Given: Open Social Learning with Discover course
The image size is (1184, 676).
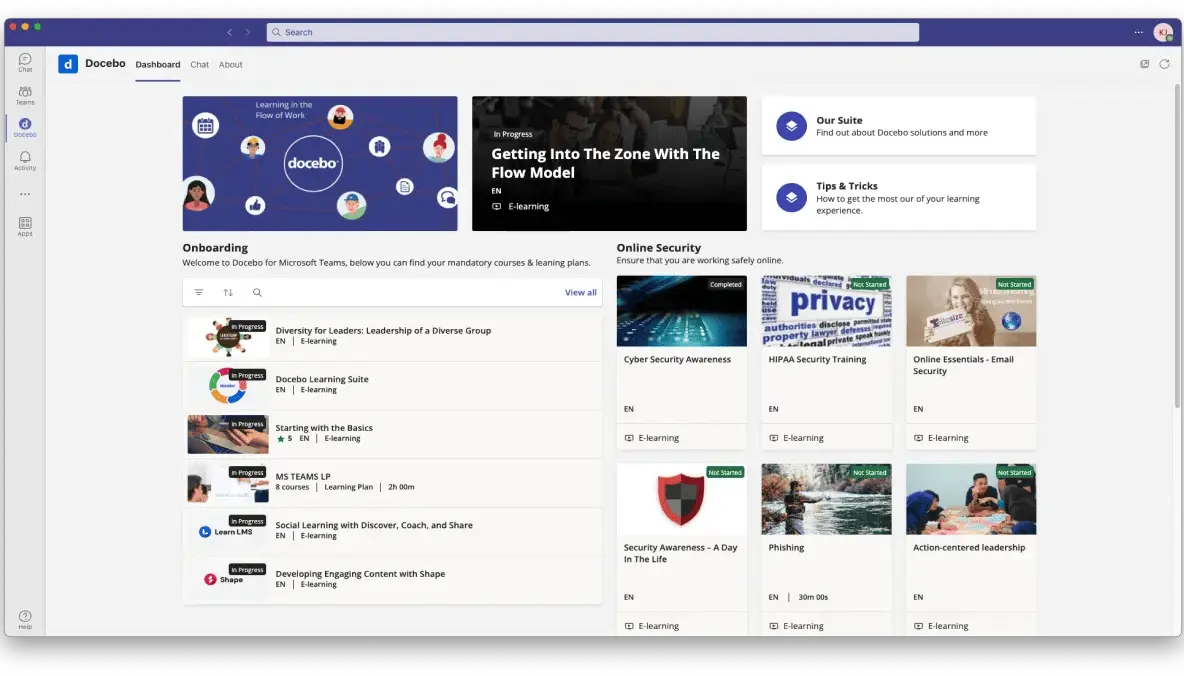Looking at the screenshot, I should pyautogui.click(x=393, y=531).
